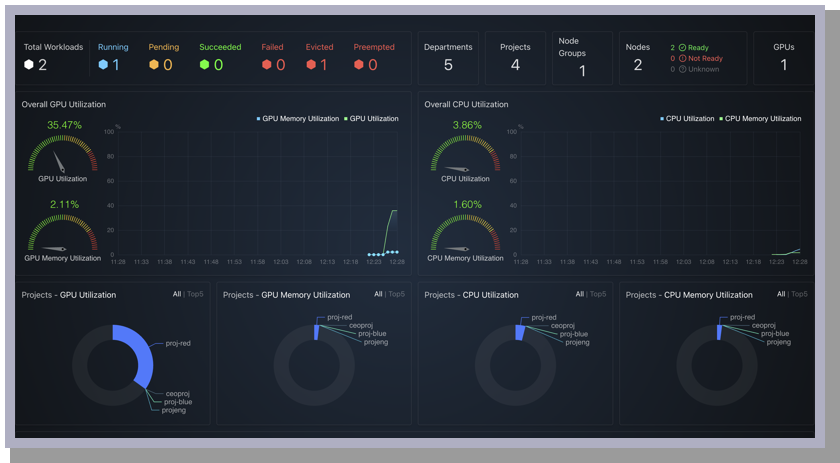
Task: Click the blue Running workloads hexagon icon
Action: coord(103,64)
